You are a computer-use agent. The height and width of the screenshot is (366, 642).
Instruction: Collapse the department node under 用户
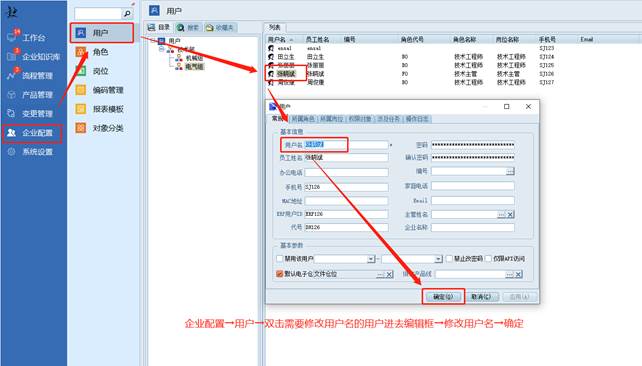(161, 49)
